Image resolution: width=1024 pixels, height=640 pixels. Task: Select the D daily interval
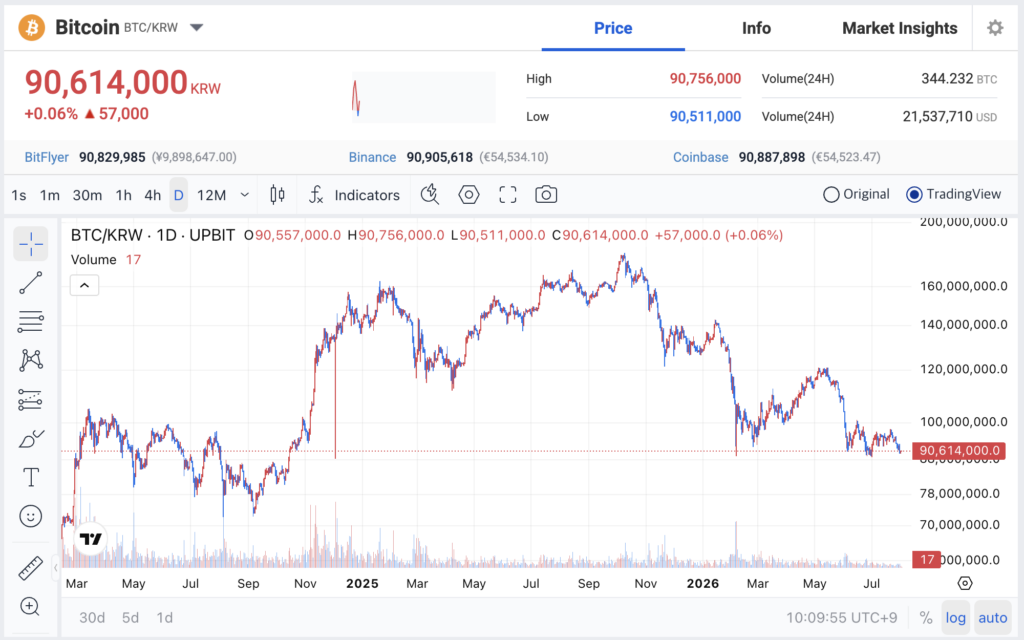[178, 195]
